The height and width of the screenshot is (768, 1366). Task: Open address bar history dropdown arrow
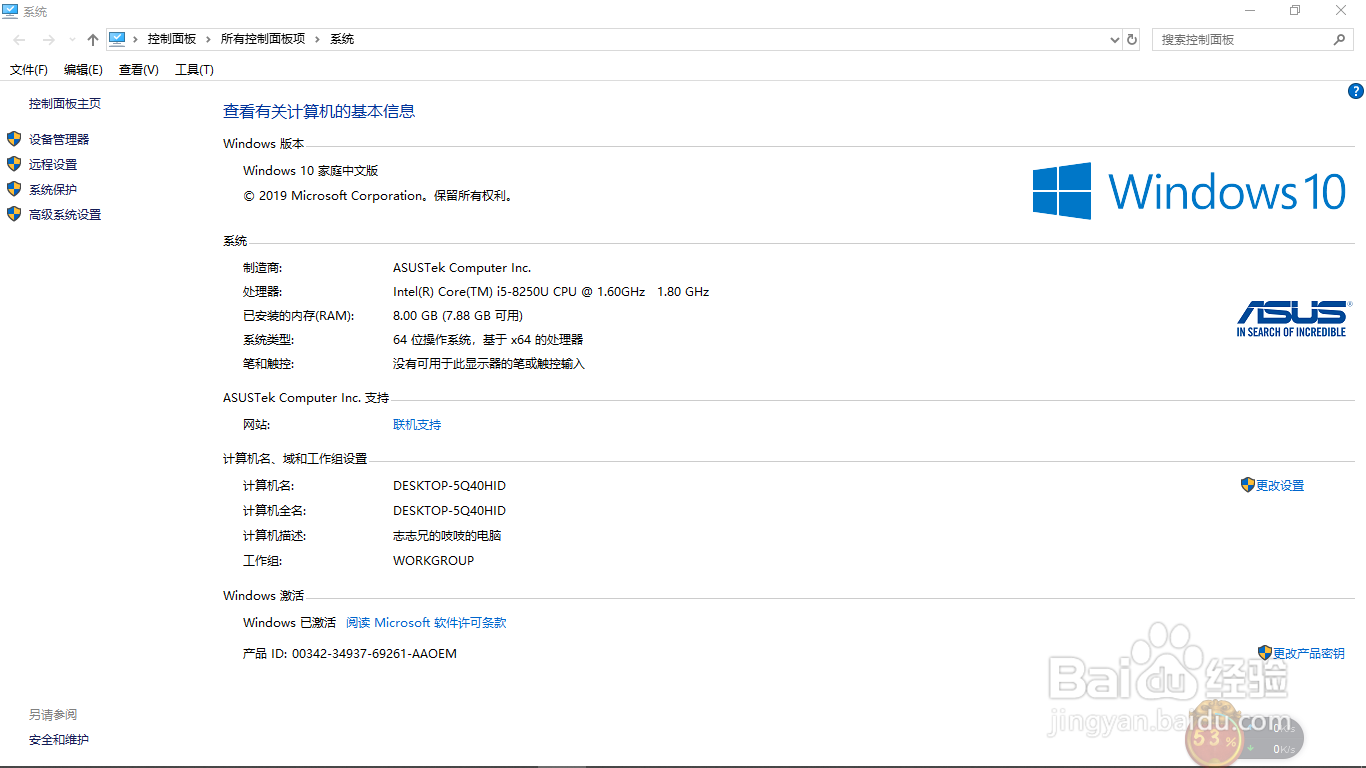1115,40
